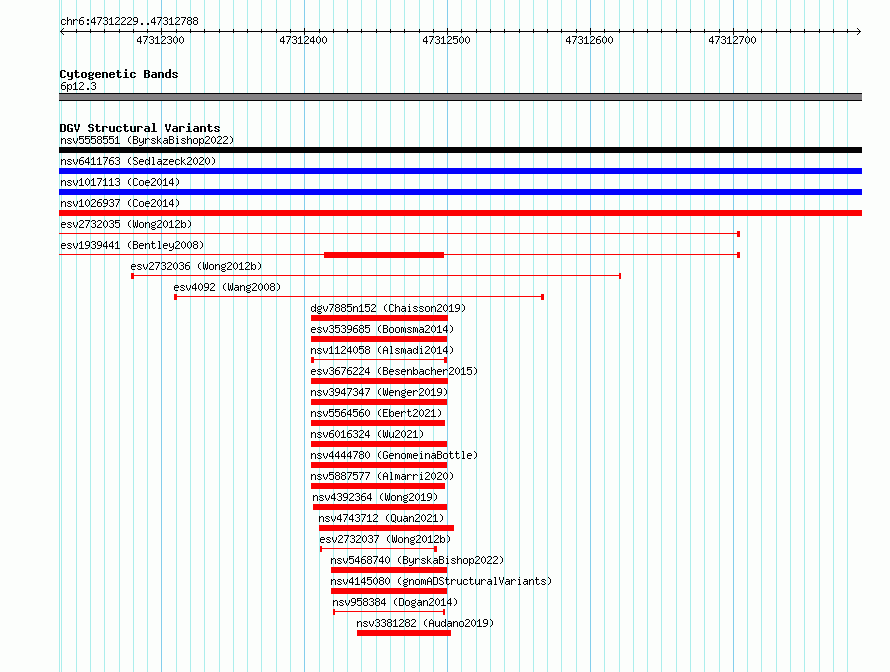Open nsv4145080 (gnomADStructuralVariants) variant label
This screenshot has width=890, height=672.
pos(441,581)
